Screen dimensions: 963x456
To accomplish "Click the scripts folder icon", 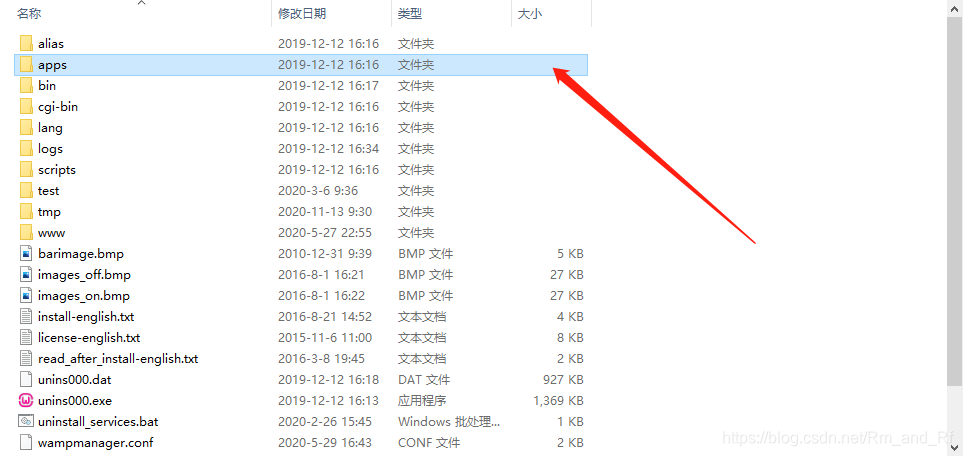I will (26, 169).
